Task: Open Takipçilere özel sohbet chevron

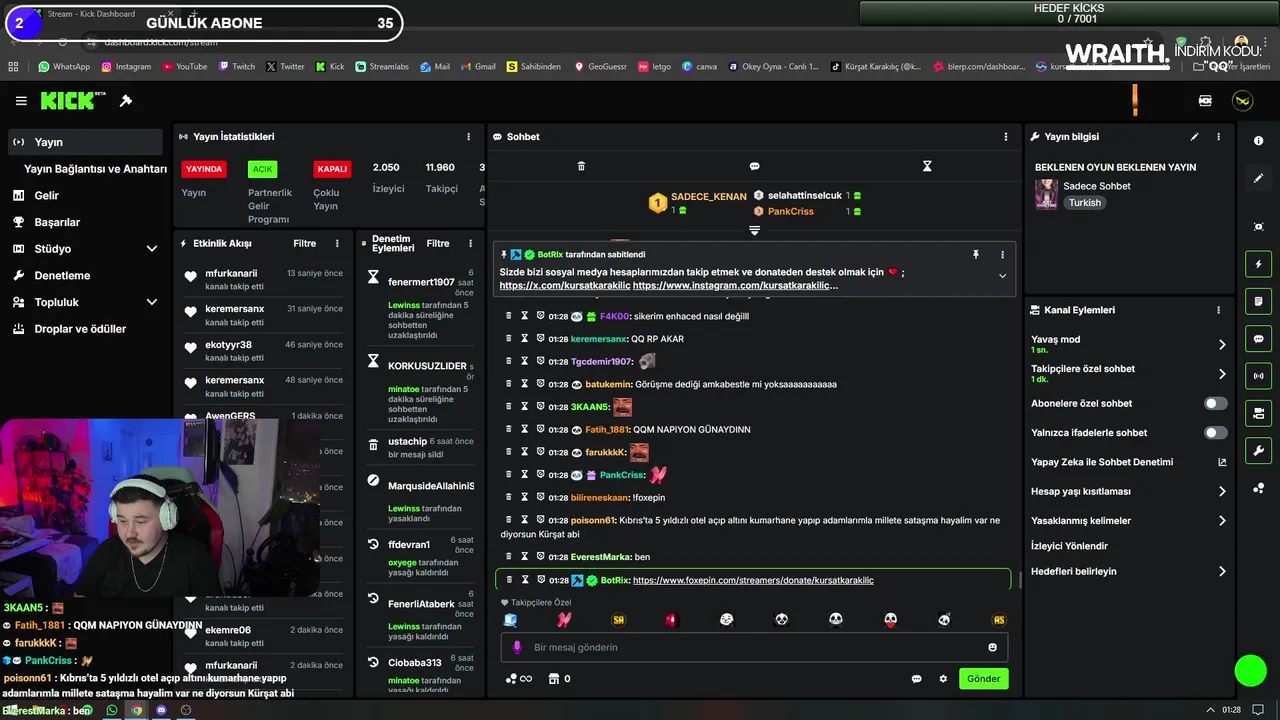Action: tap(1222, 374)
